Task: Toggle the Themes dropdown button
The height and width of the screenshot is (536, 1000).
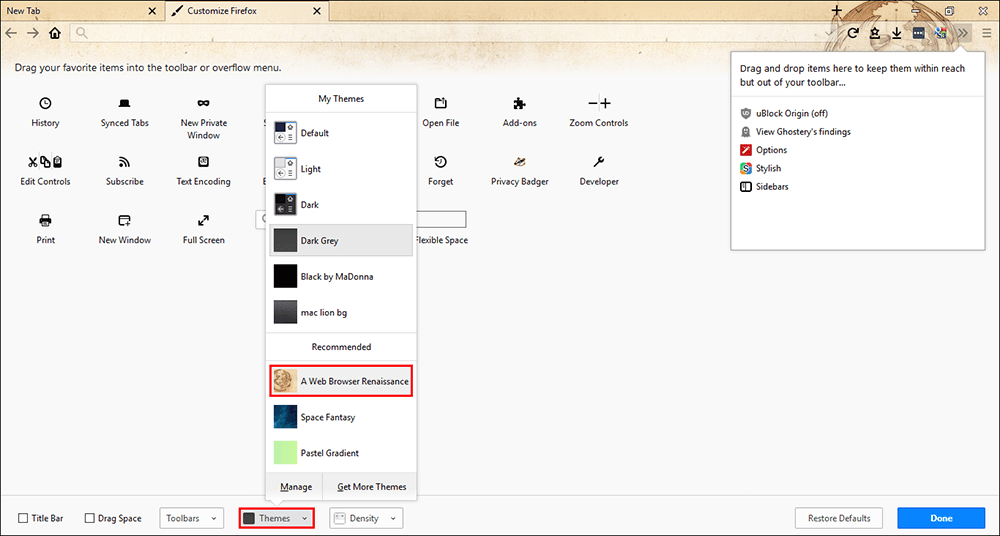Action: 277,518
